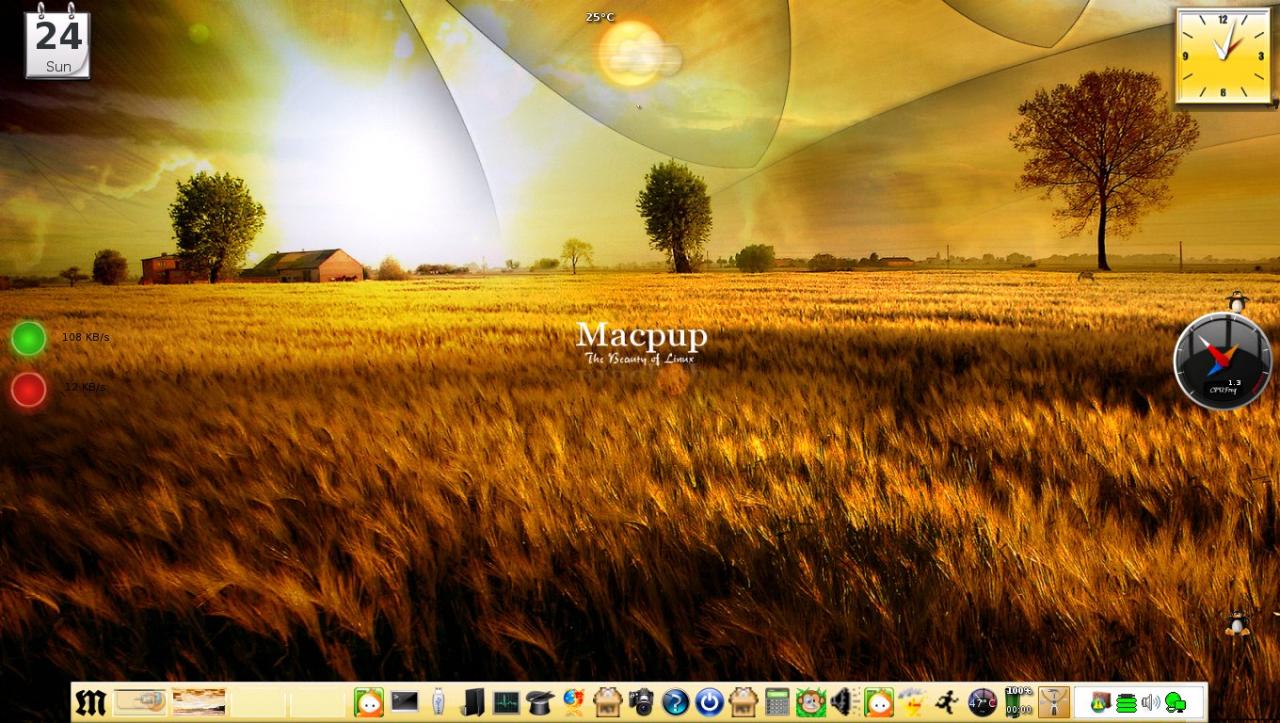The width and height of the screenshot is (1280, 723).
Task: Open the Macpup M start menu
Action: tap(90, 702)
